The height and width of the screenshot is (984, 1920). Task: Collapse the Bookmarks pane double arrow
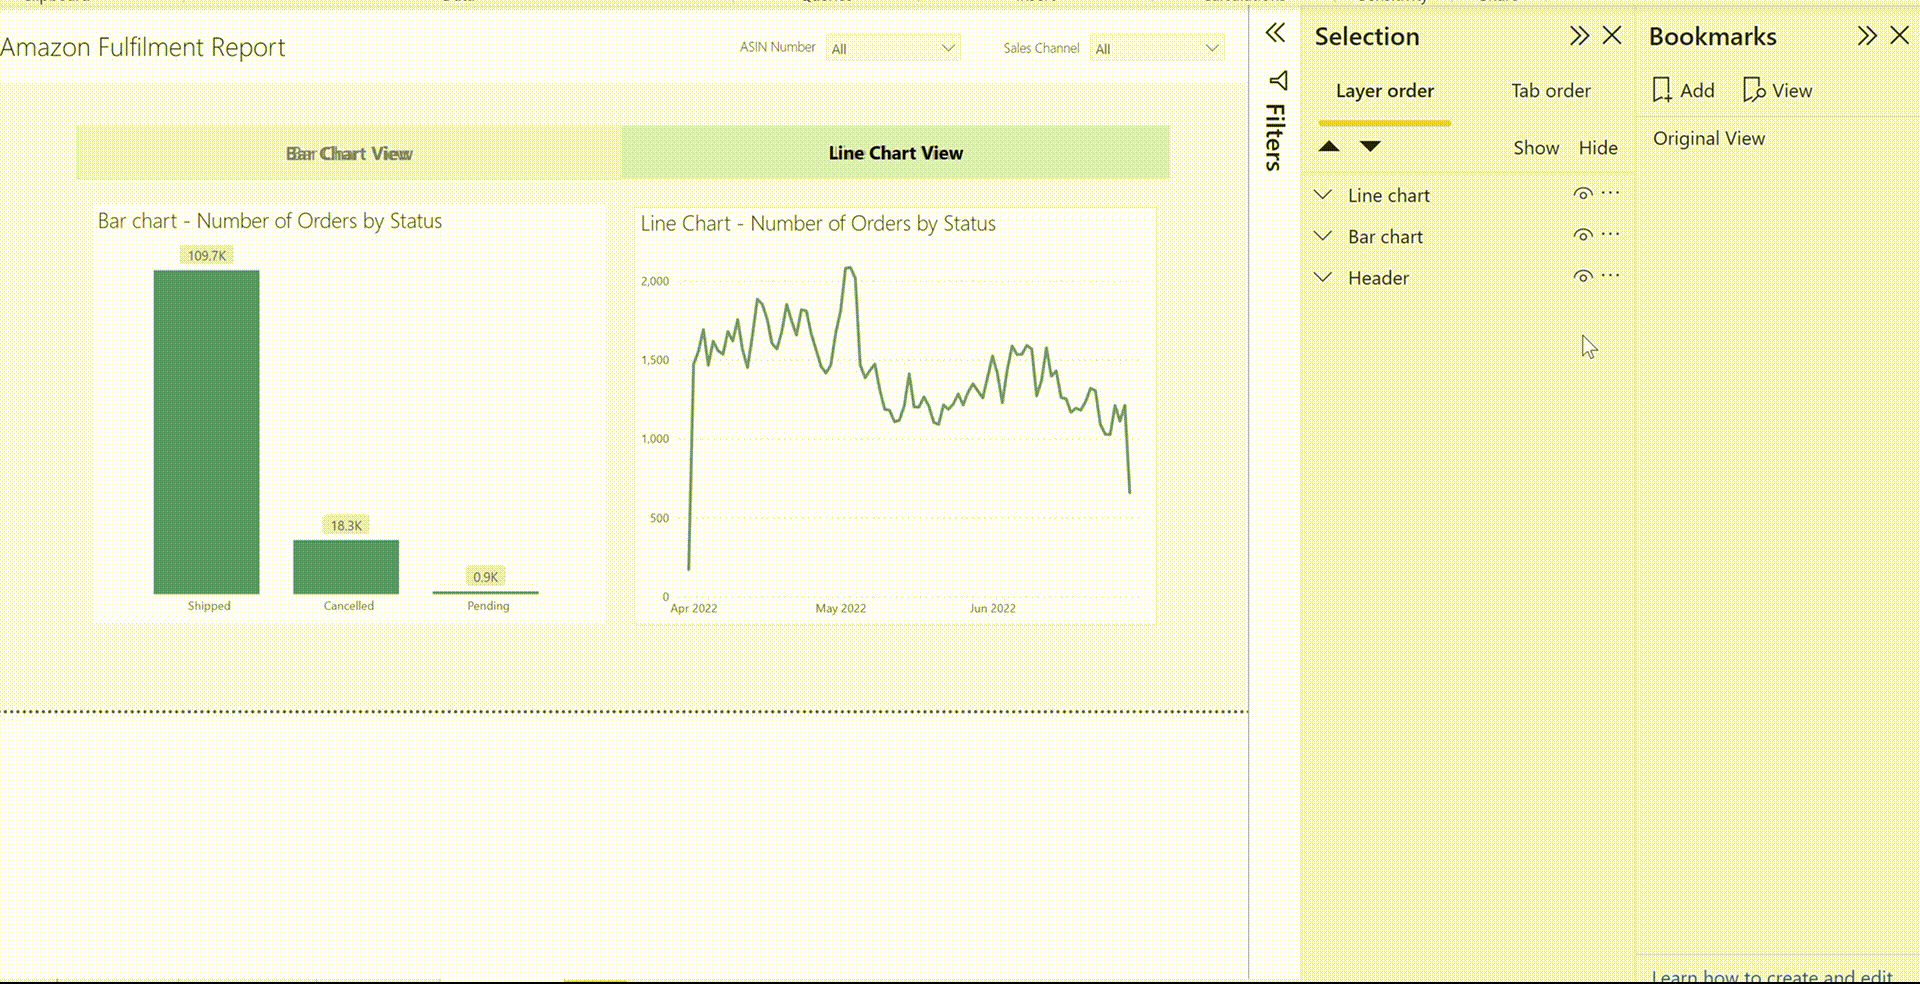pyautogui.click(x=1866, y=36)
